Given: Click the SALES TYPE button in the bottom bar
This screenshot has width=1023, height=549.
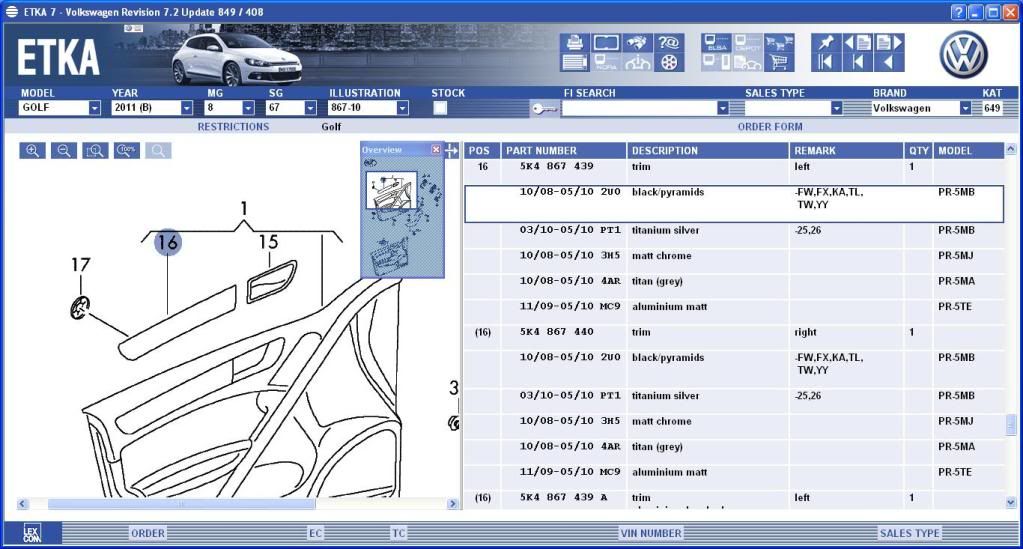Looking at the screenshot, I should point(909,533).
